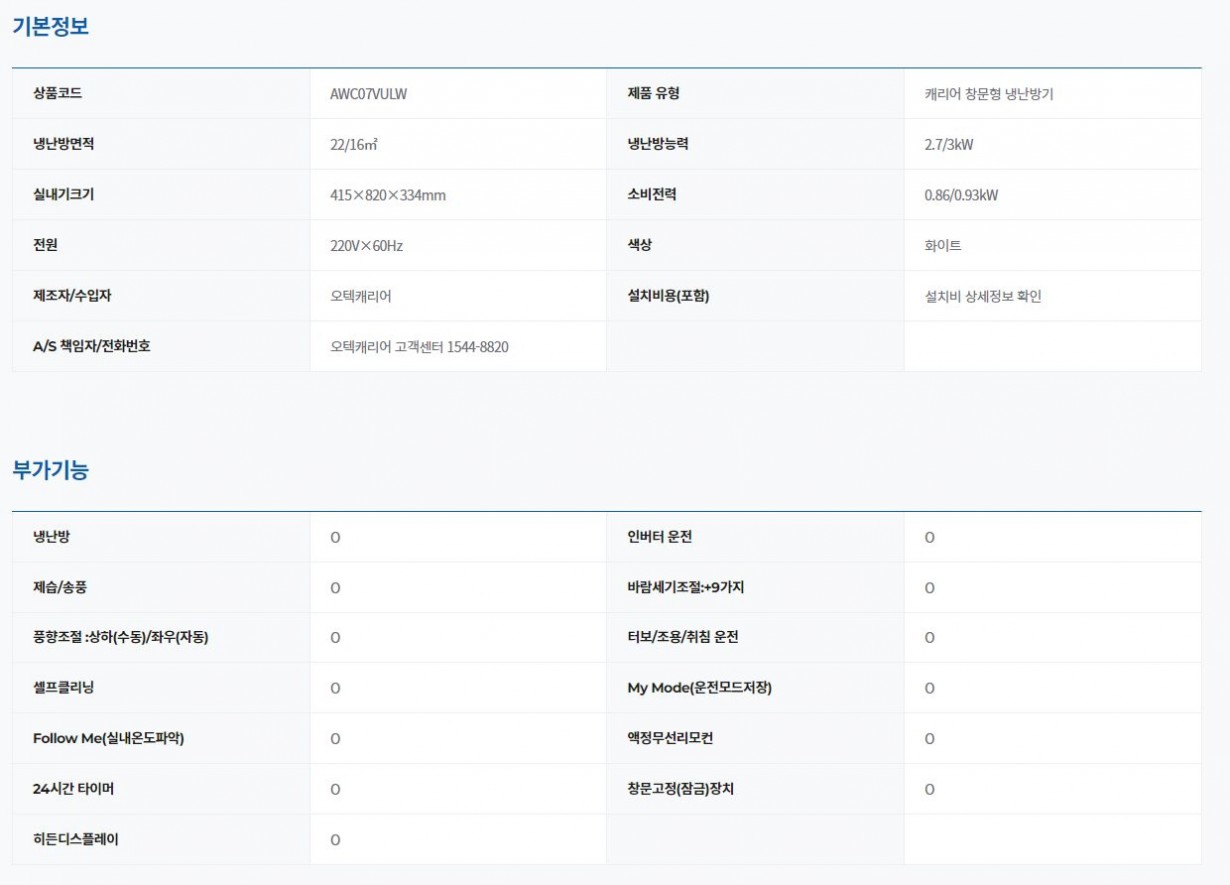1230x885 pixels.
Task: Click the 창문고정(잠금)장치 feature label
Action: tap(673, 789)
